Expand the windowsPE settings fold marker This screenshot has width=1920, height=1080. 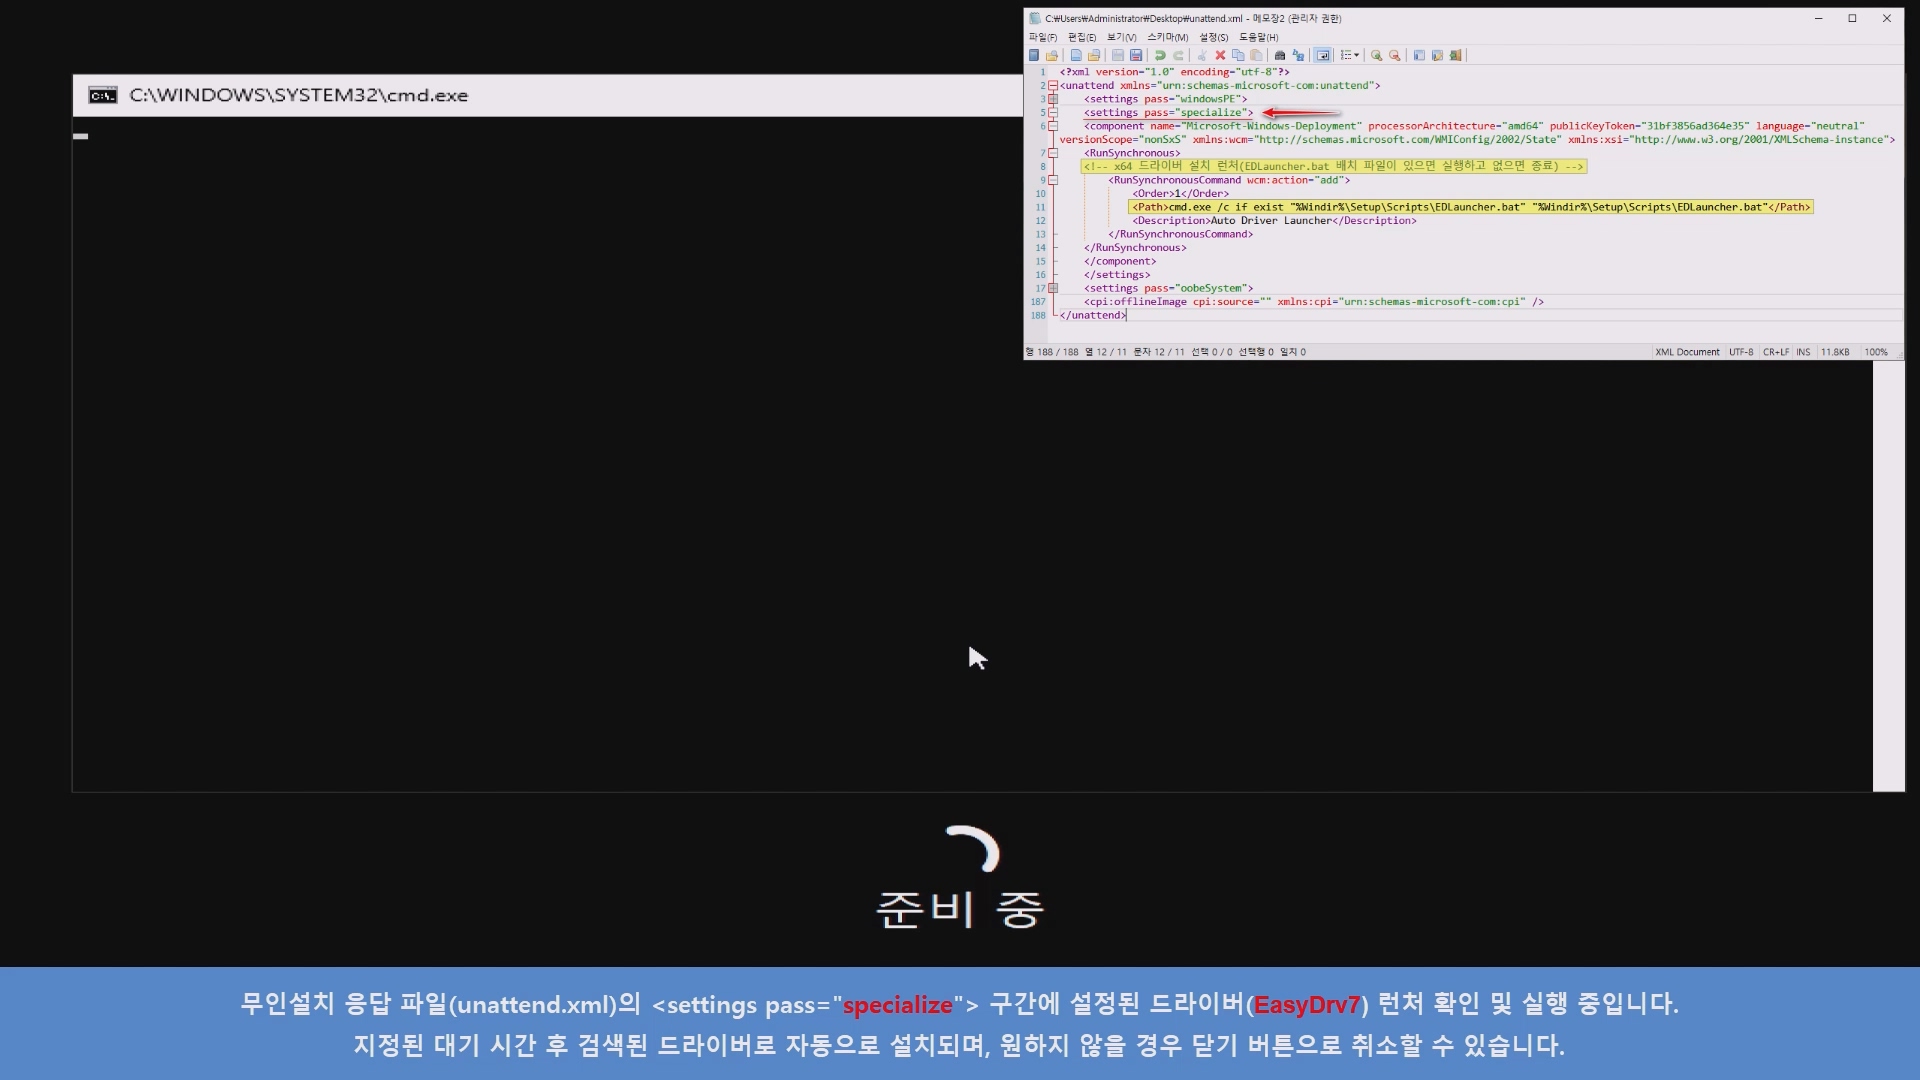(1053, 99)
